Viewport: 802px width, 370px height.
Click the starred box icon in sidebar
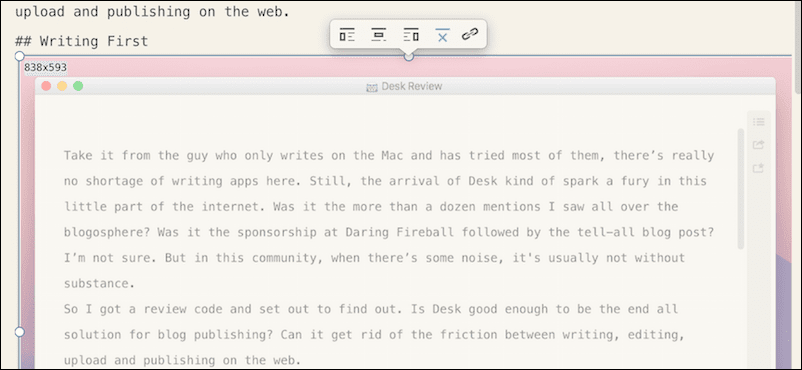tap(759, 168)
